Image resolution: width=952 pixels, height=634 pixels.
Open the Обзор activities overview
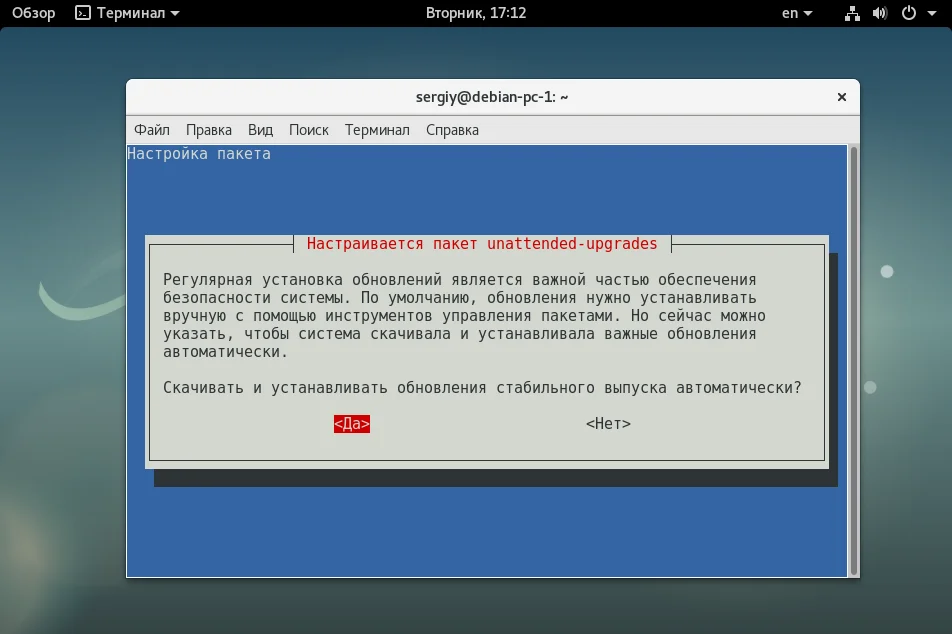pos(33,13)
